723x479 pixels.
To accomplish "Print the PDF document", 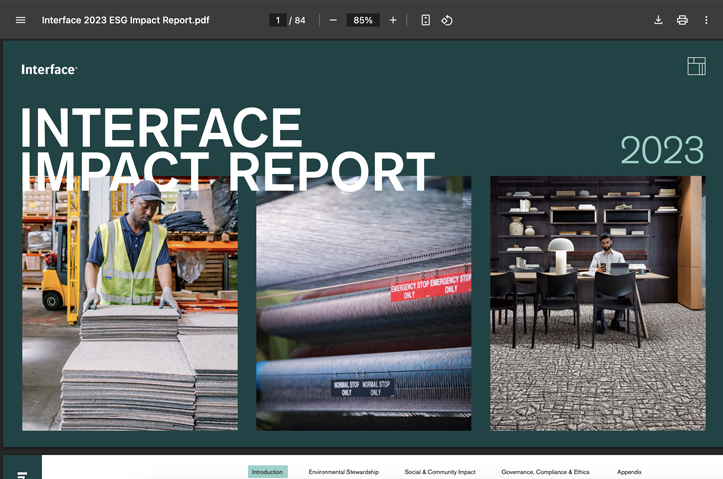I will pos(682,20).
